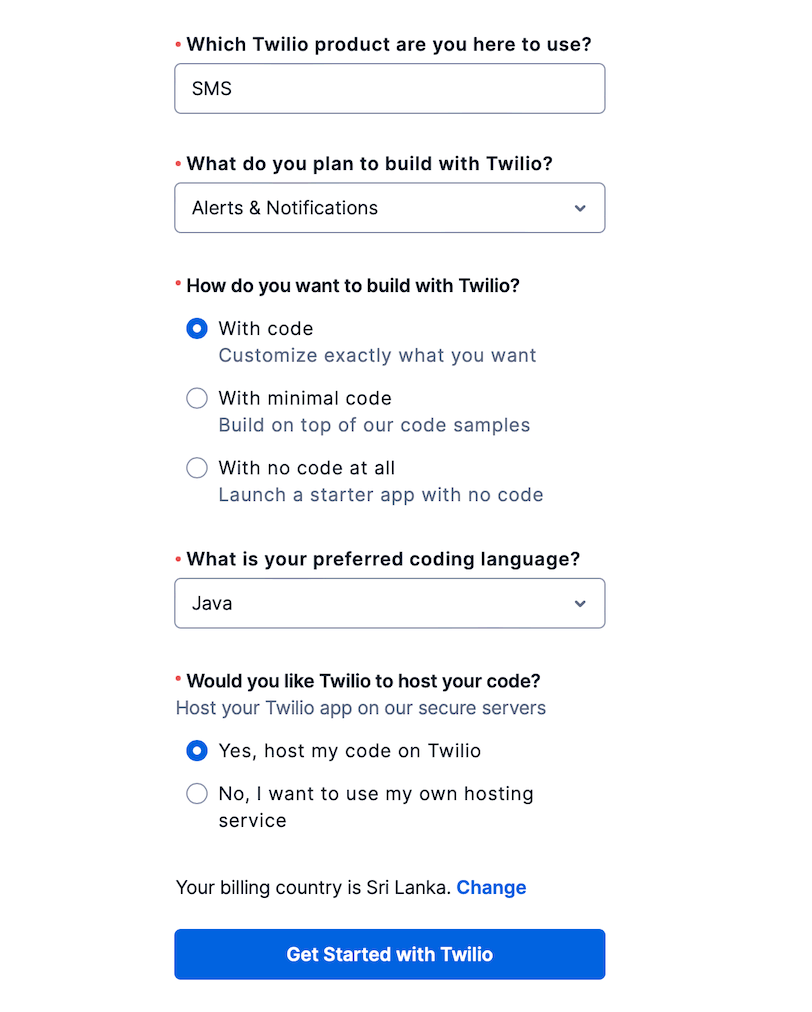812x1012 pixels.
Task: Open the preferred coding language dropdown
Action: click(389, 603)
